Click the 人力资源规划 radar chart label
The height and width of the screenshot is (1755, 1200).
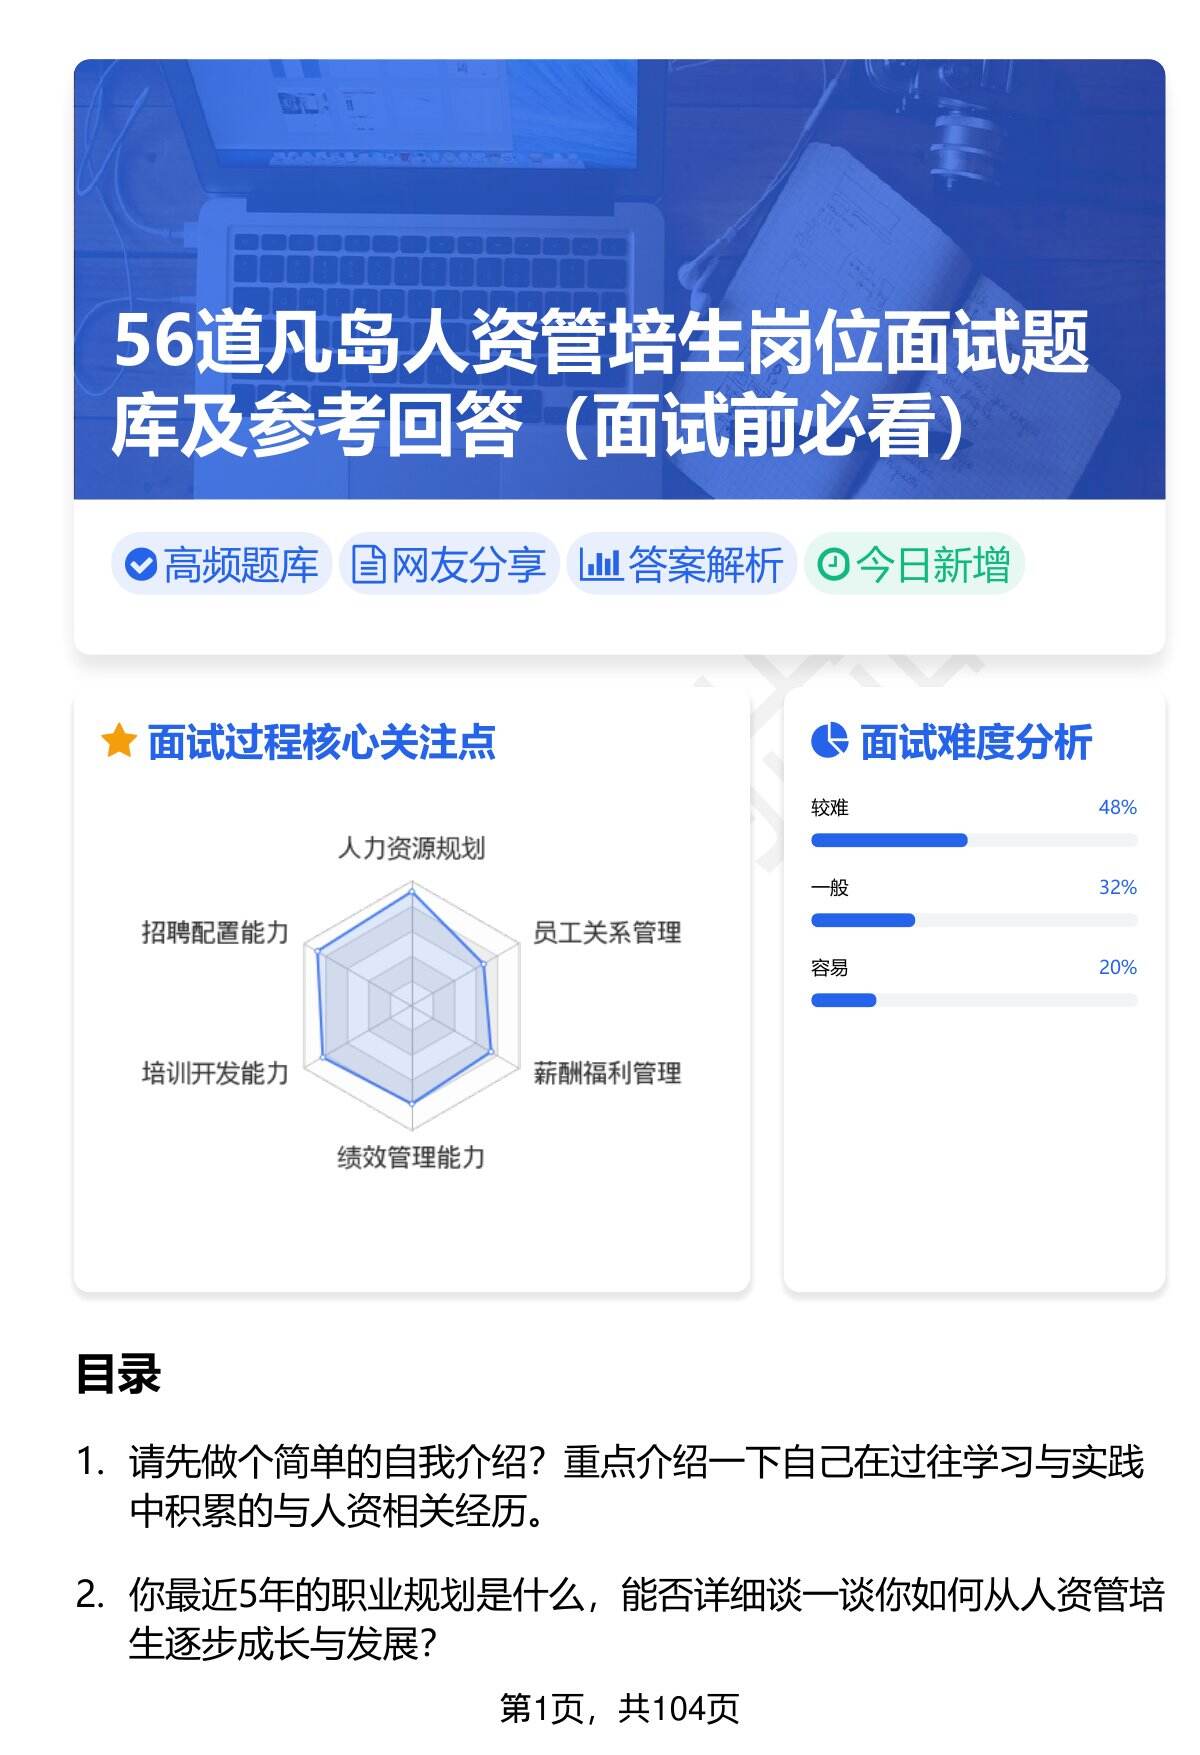pyautogui.click(x=411, y=849)
